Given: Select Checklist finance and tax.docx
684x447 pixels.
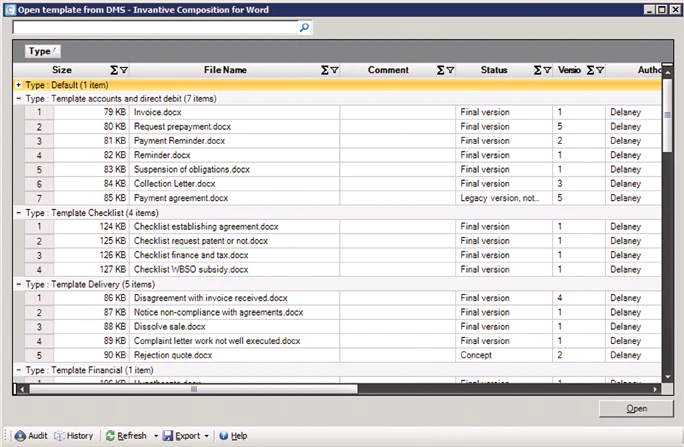Looking at the screenshot, I should point(191,255).
